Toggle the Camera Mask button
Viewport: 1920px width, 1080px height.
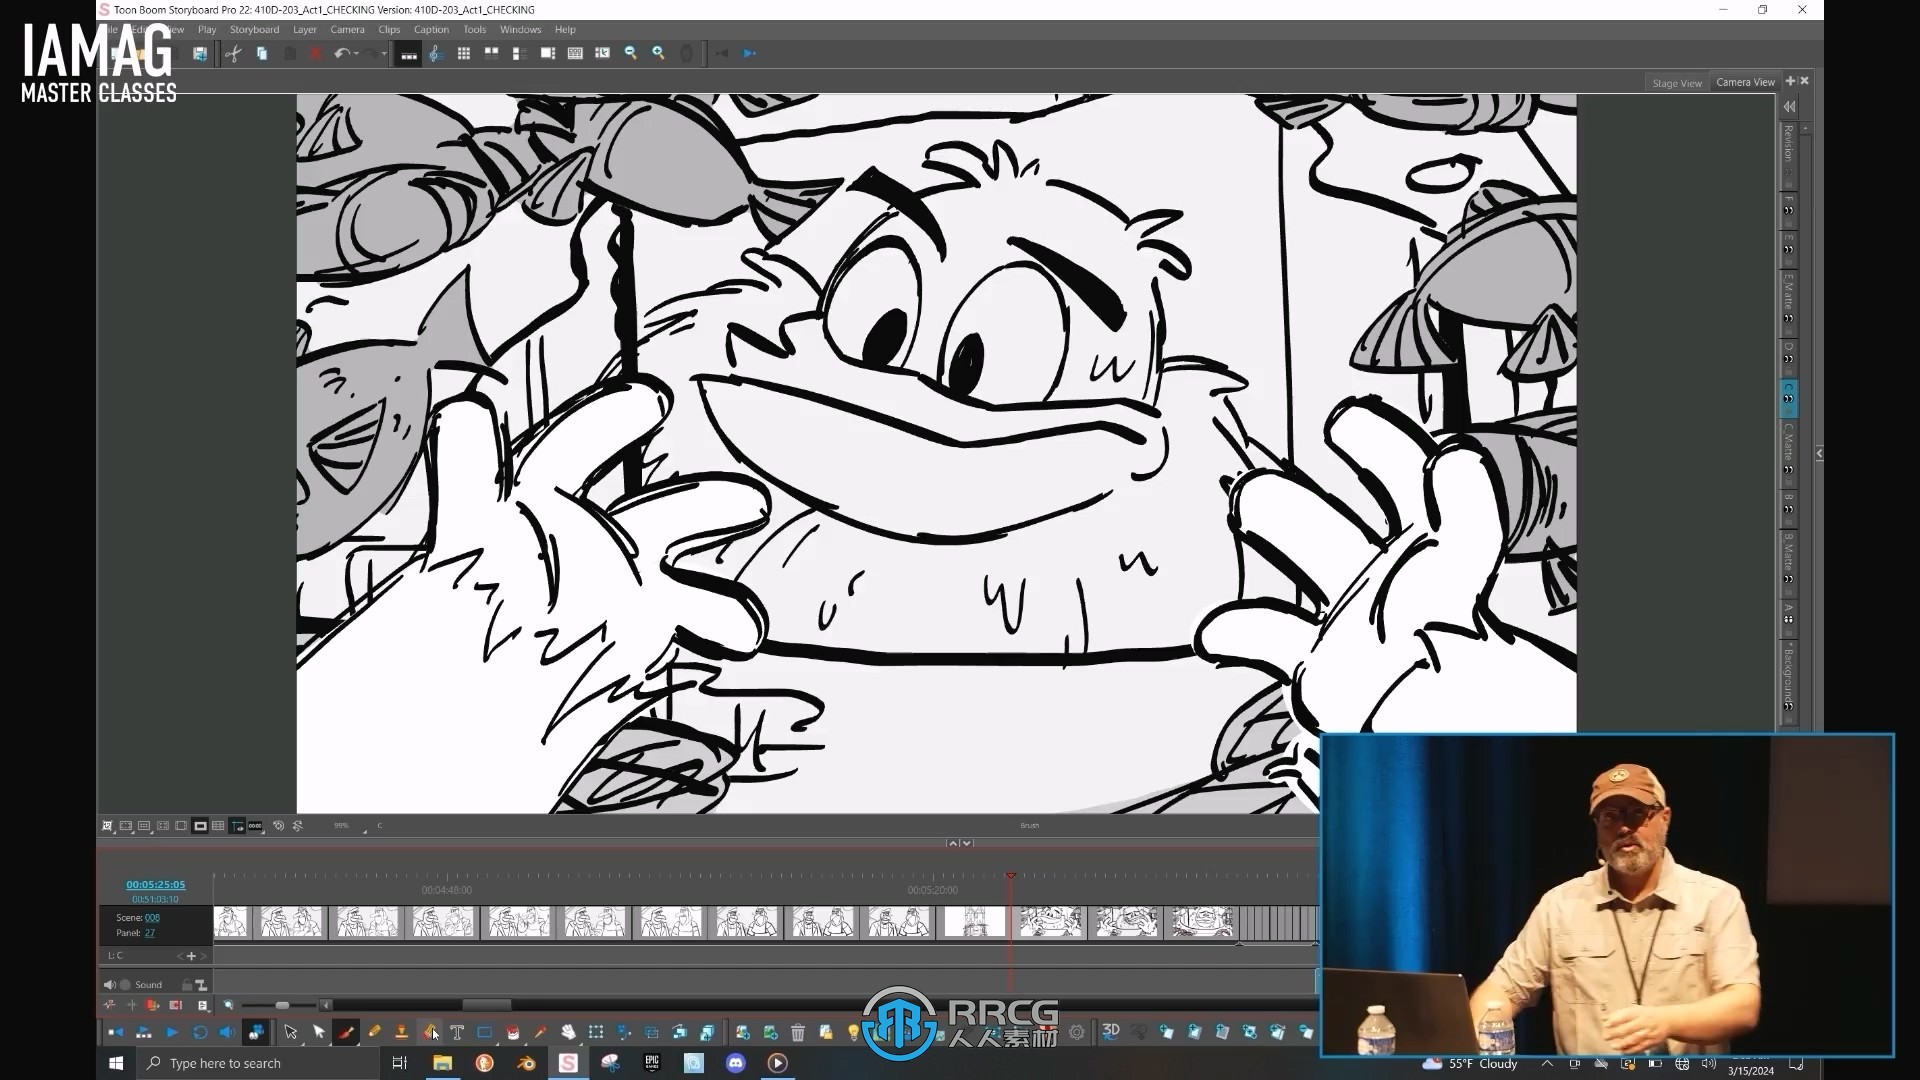click(200, 826)
